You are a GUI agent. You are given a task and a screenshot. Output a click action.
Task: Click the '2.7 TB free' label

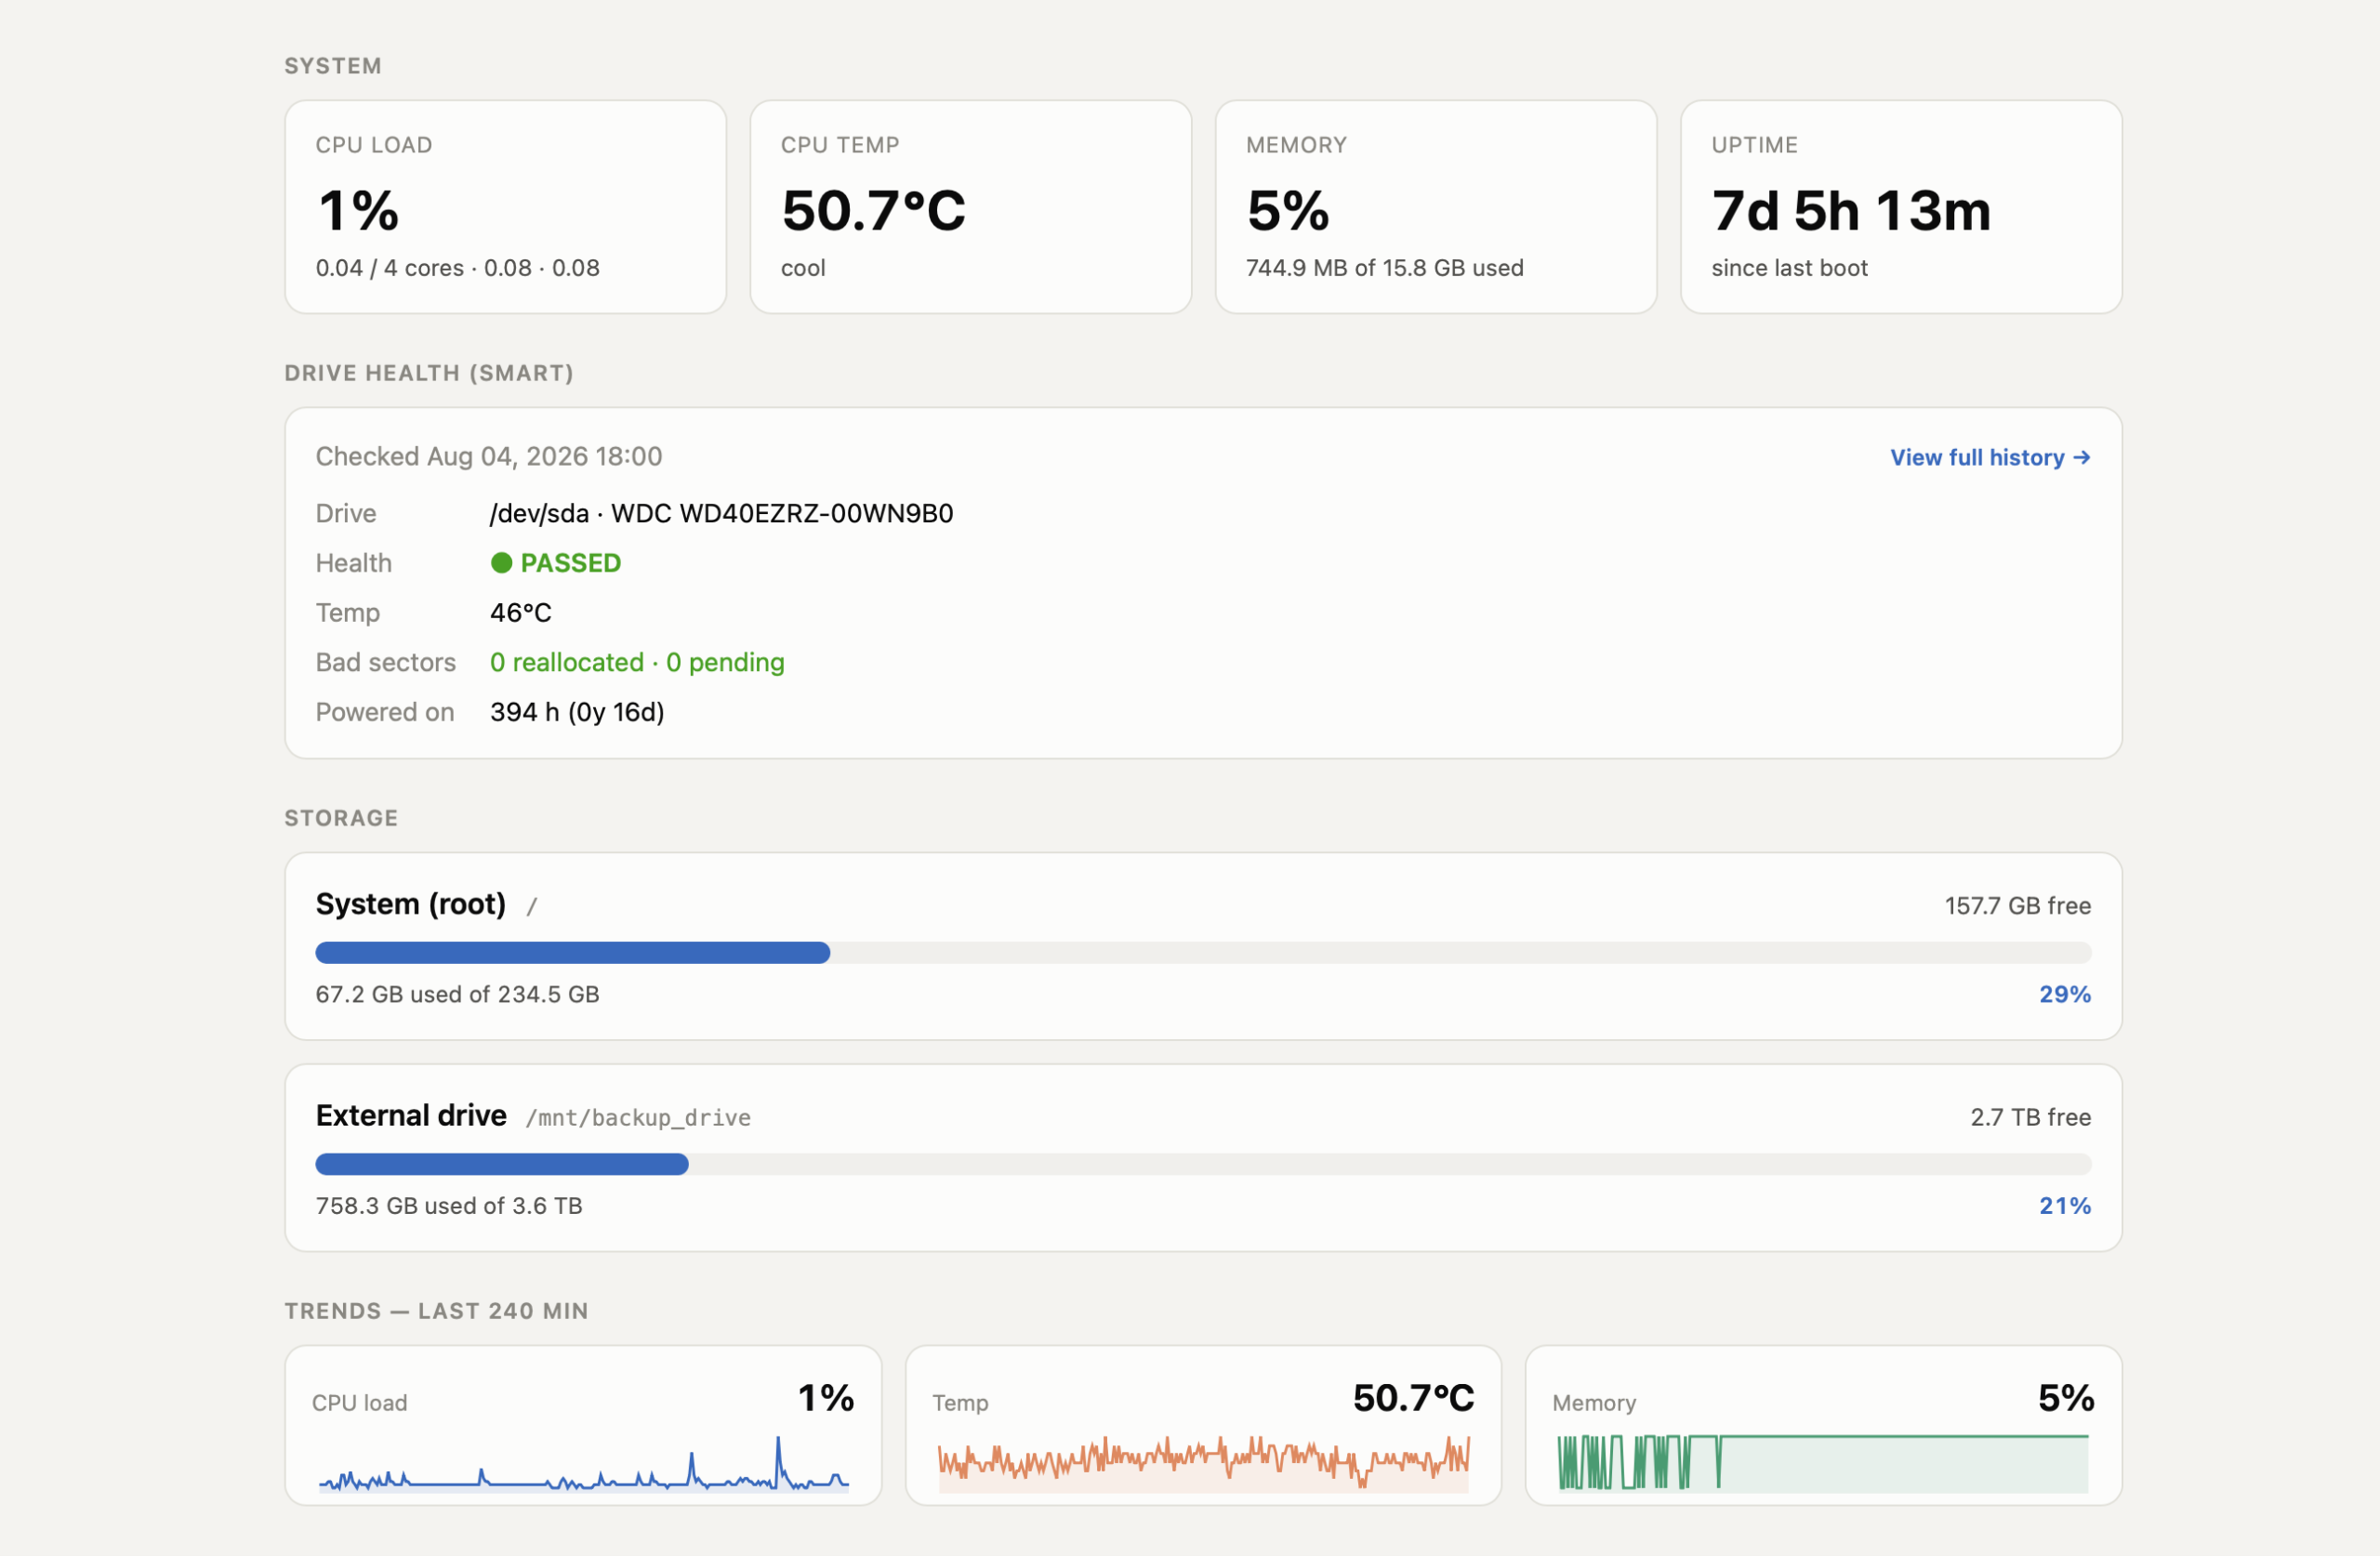click(x=2030, y=1117)
